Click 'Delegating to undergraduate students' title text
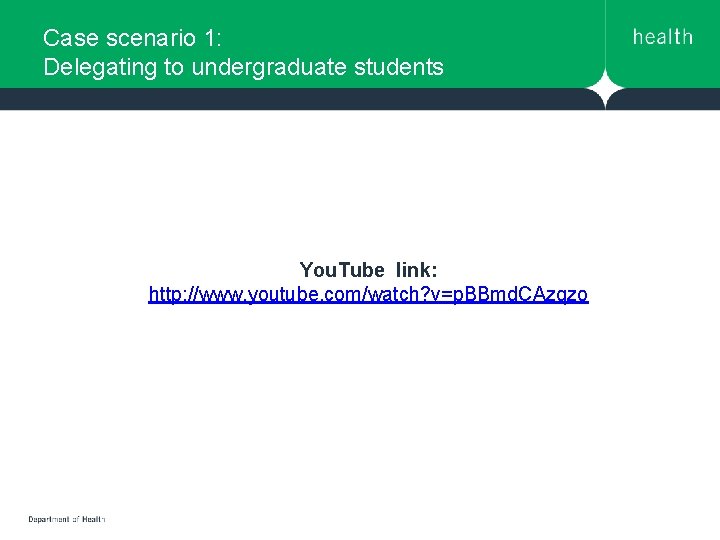The image size is (720, 540). pos(243,67)
